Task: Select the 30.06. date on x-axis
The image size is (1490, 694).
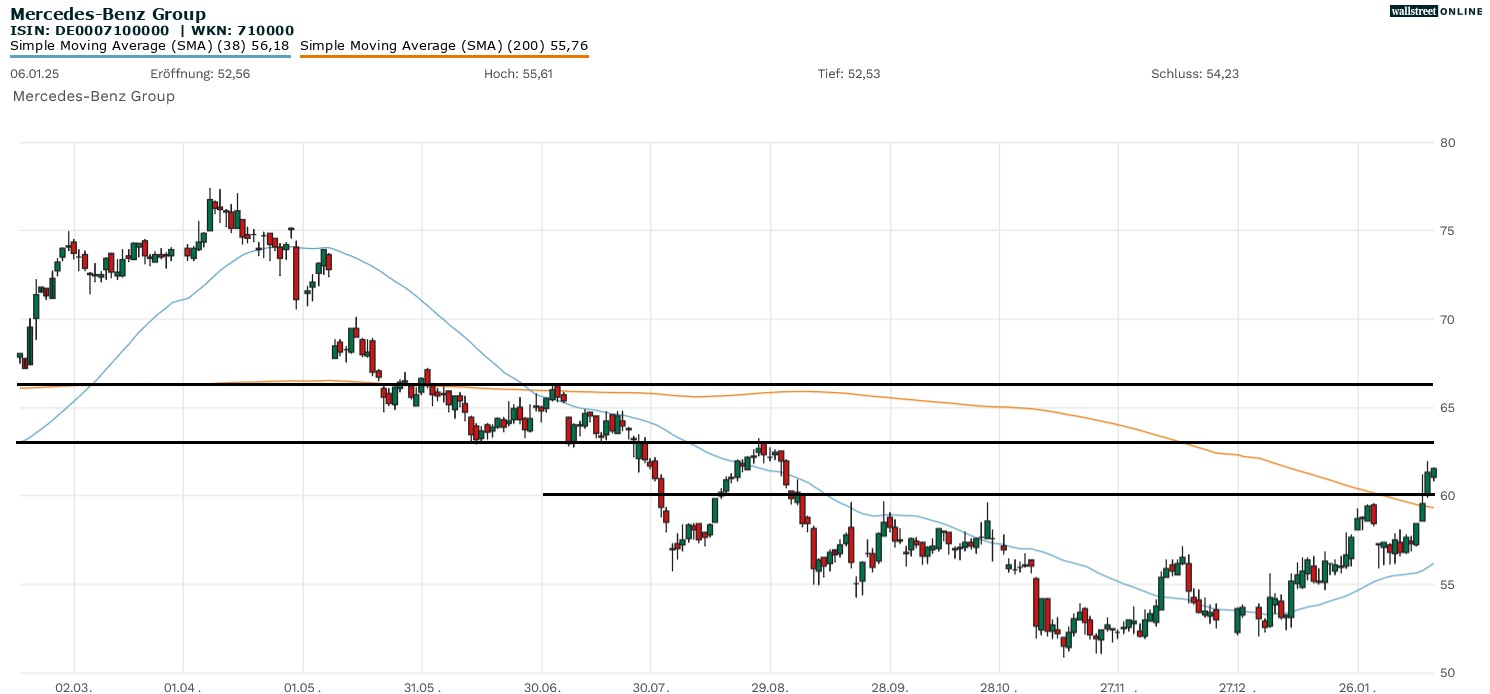Action: click(541, 688)
